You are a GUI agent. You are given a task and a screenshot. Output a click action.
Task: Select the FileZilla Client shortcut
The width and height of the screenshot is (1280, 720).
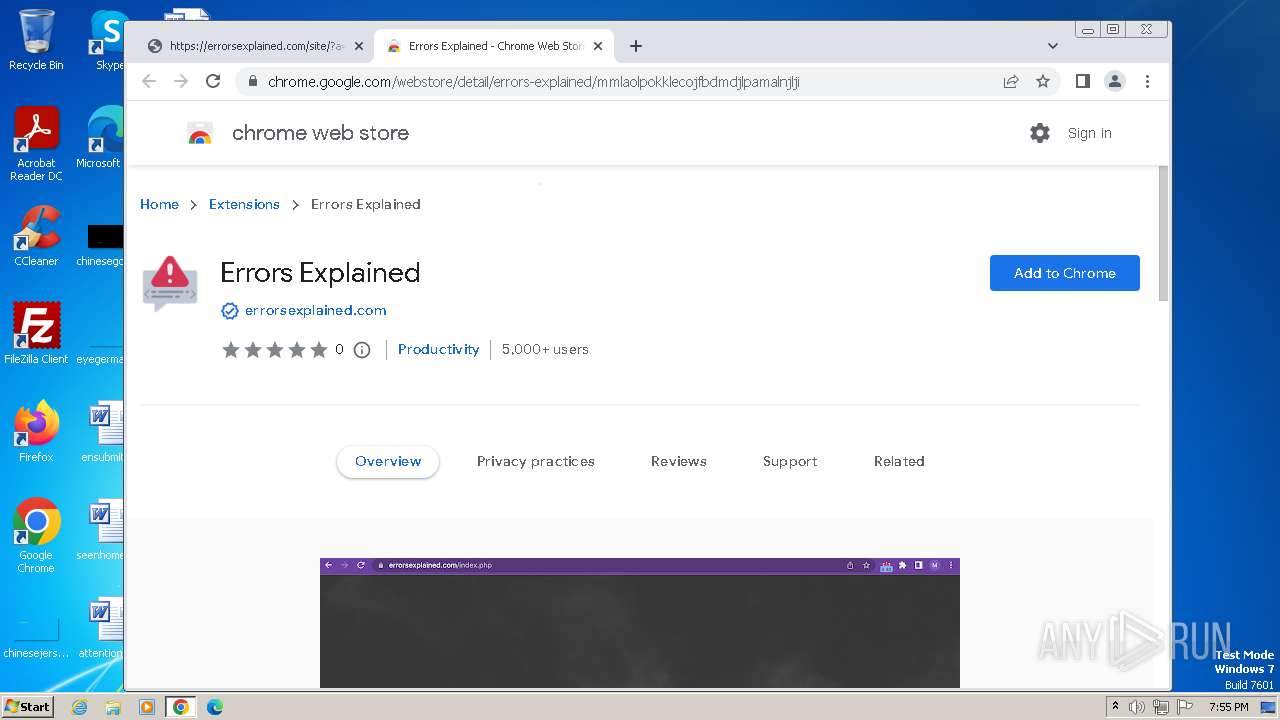tap(36, 334)
